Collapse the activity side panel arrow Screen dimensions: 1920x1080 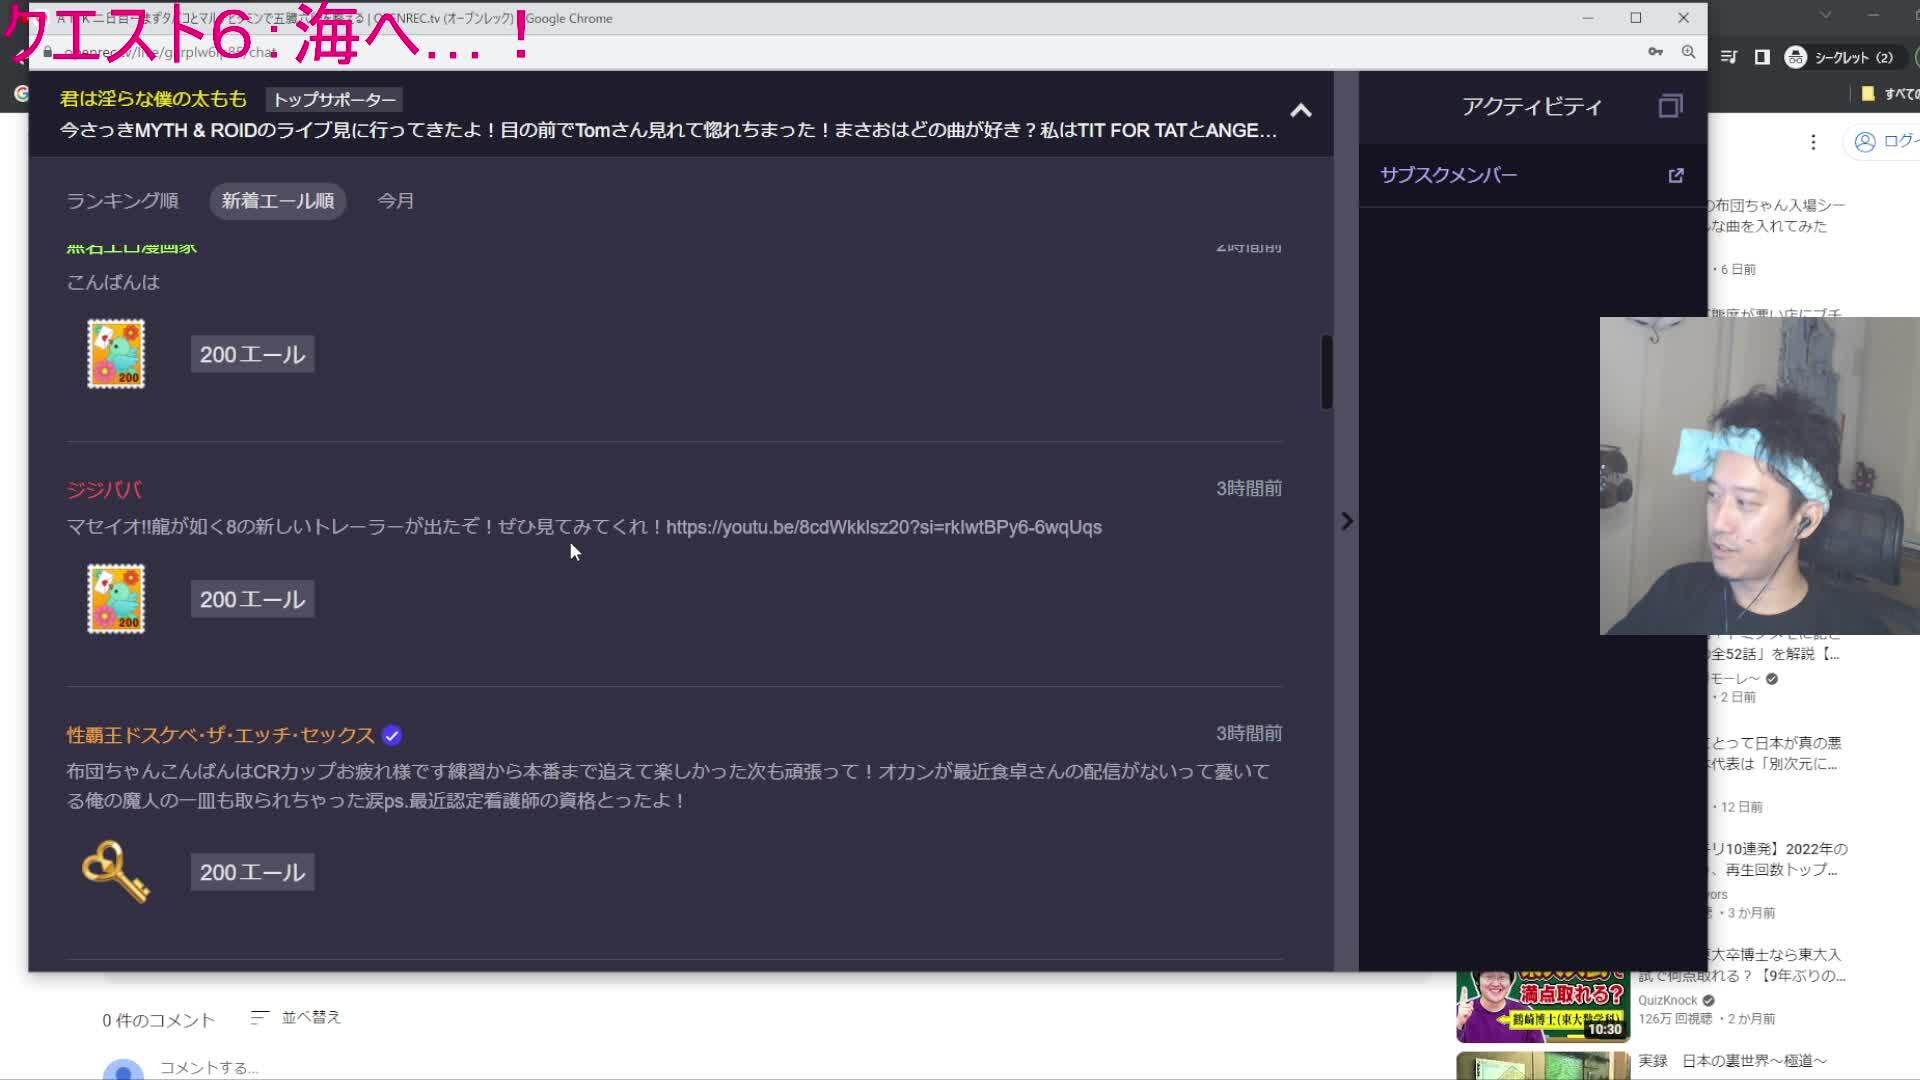pos(1347,521)
